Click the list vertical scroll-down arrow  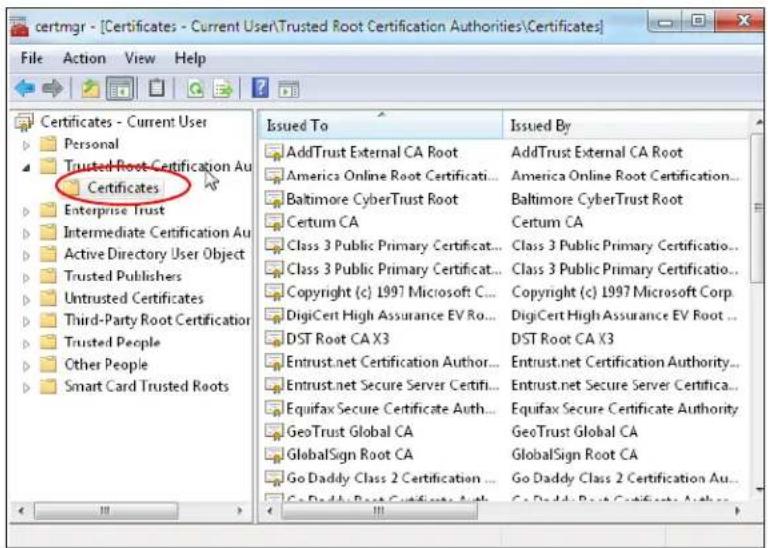pyautogui.click(x=759, y=488)
